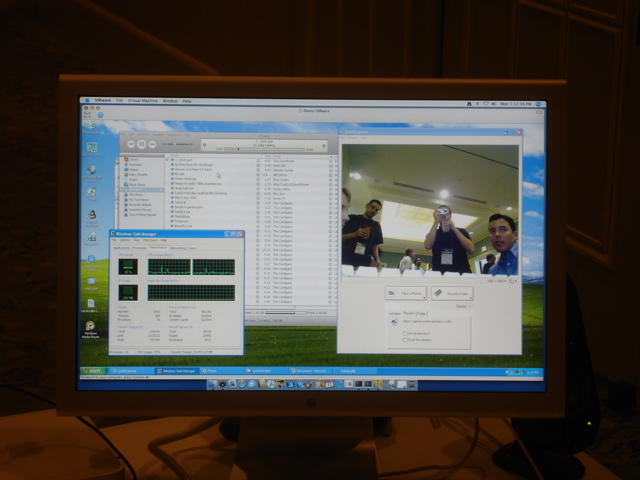Select the song Heaven Is A Place On Earth
Image resolution: width=640 pixels, height=480 pixels.
[193, 169]
